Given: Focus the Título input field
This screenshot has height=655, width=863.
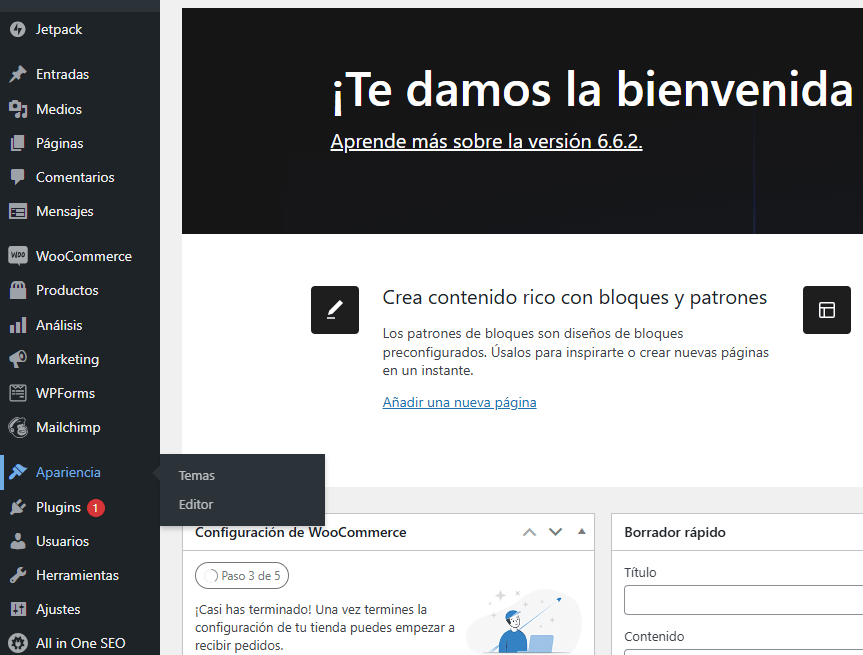Looking at the screenshot, I should tap(744, 600).
